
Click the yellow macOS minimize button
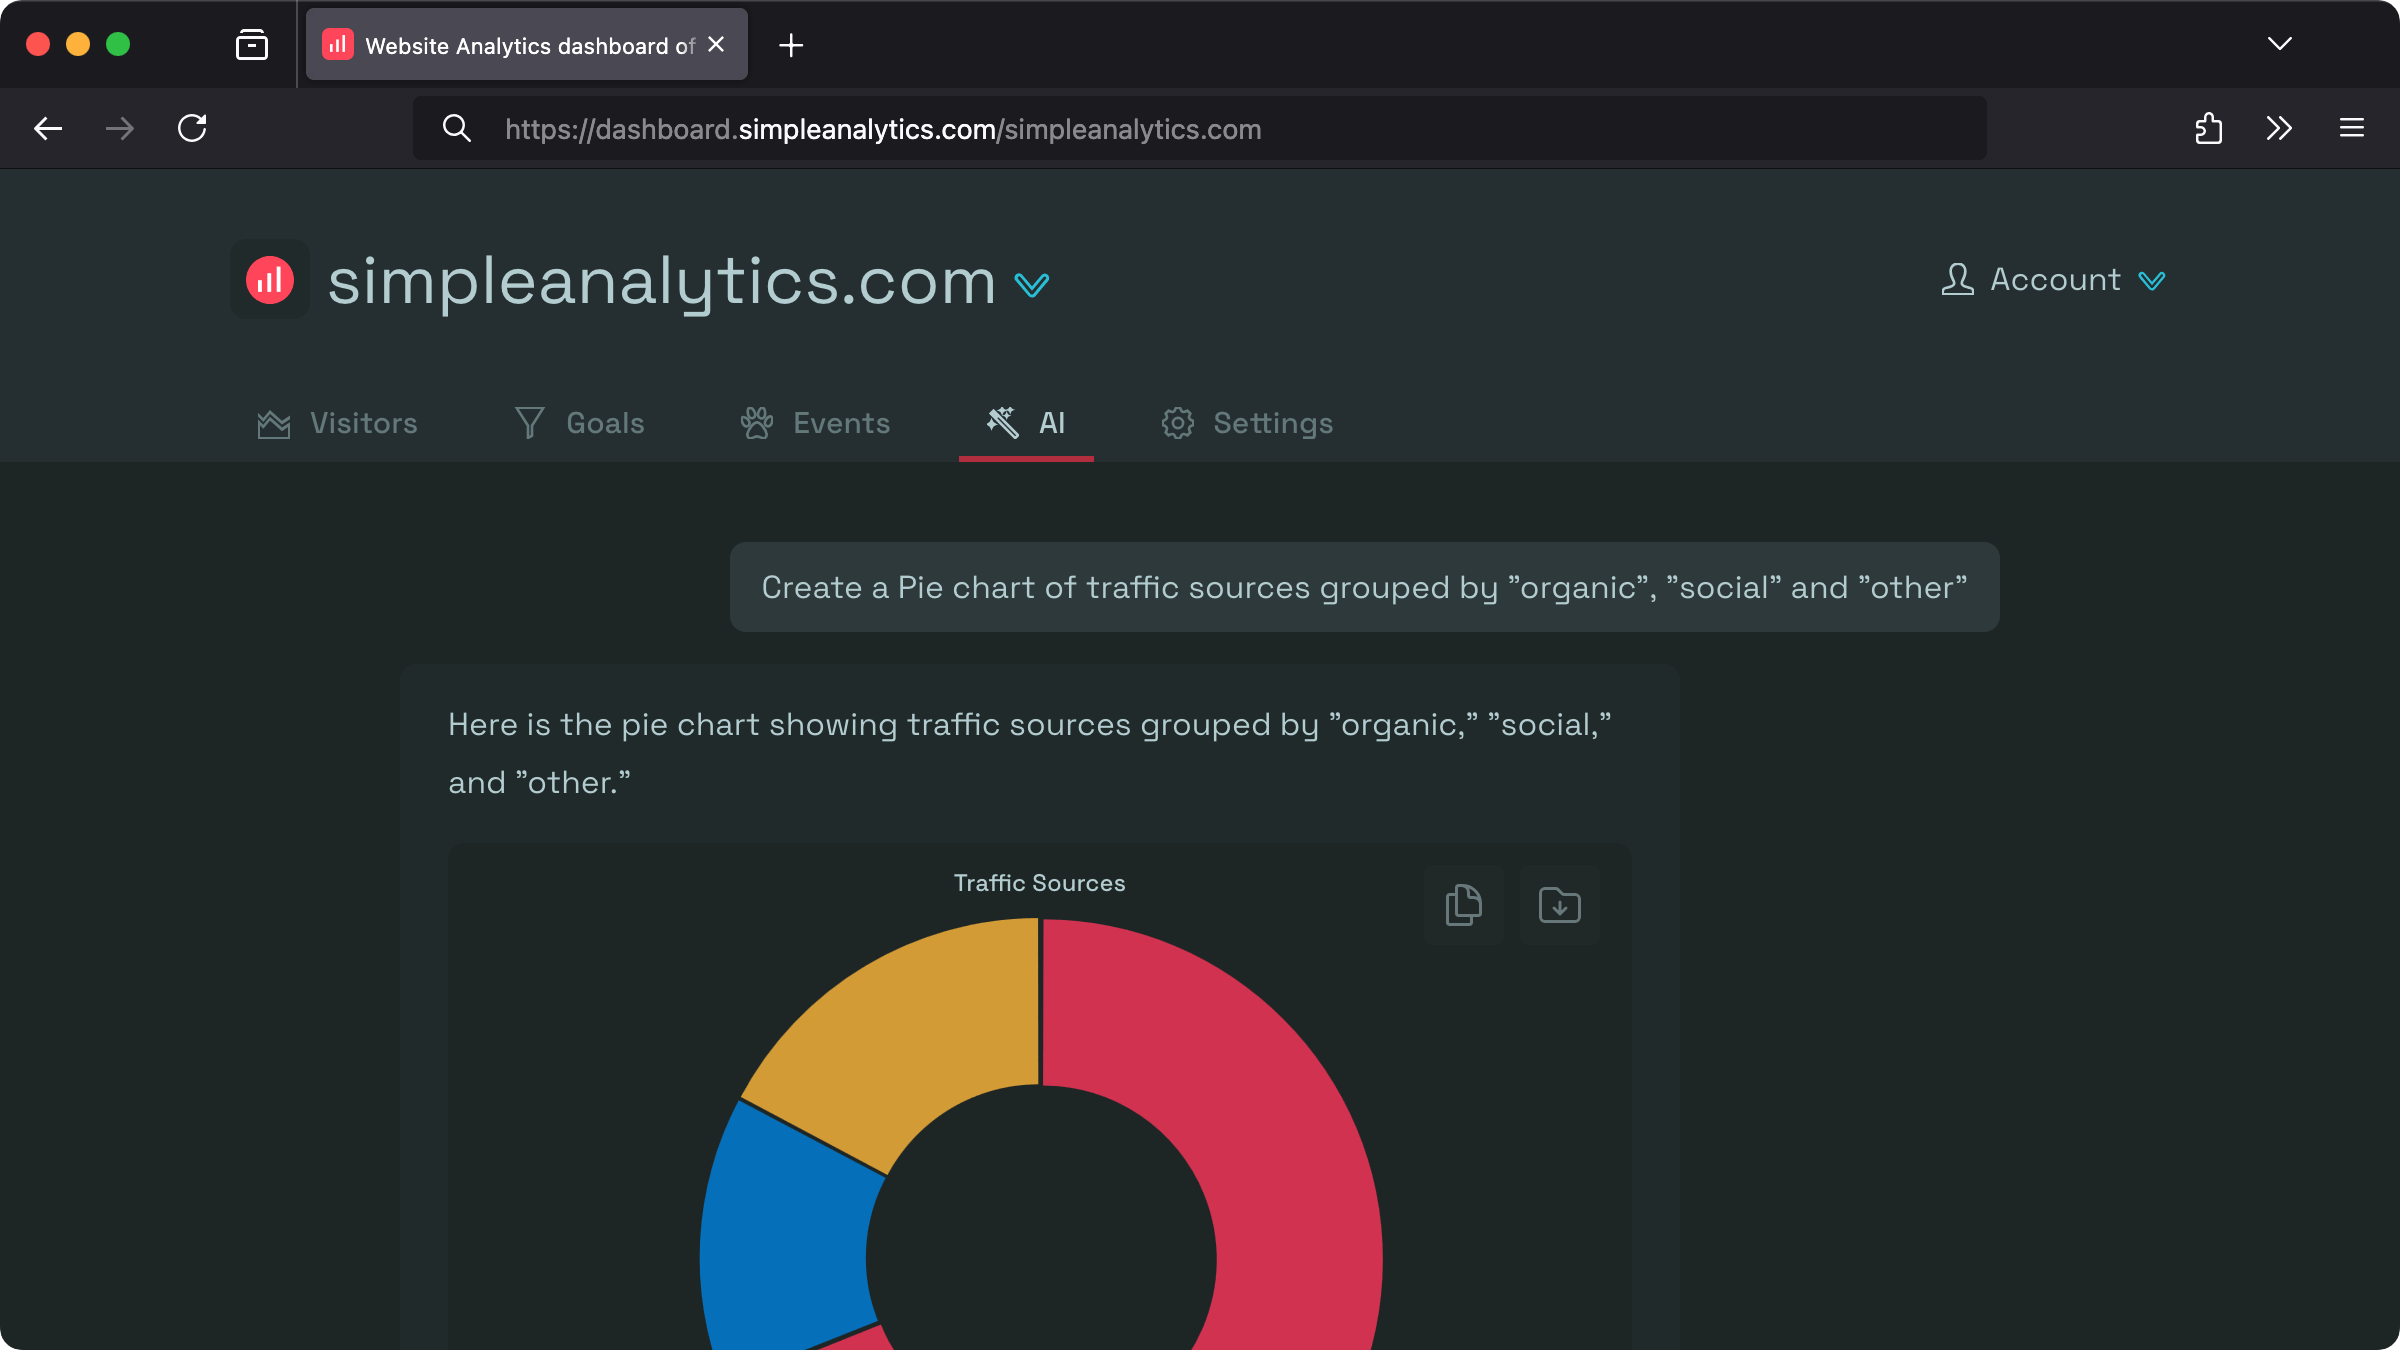pos(78,44)
